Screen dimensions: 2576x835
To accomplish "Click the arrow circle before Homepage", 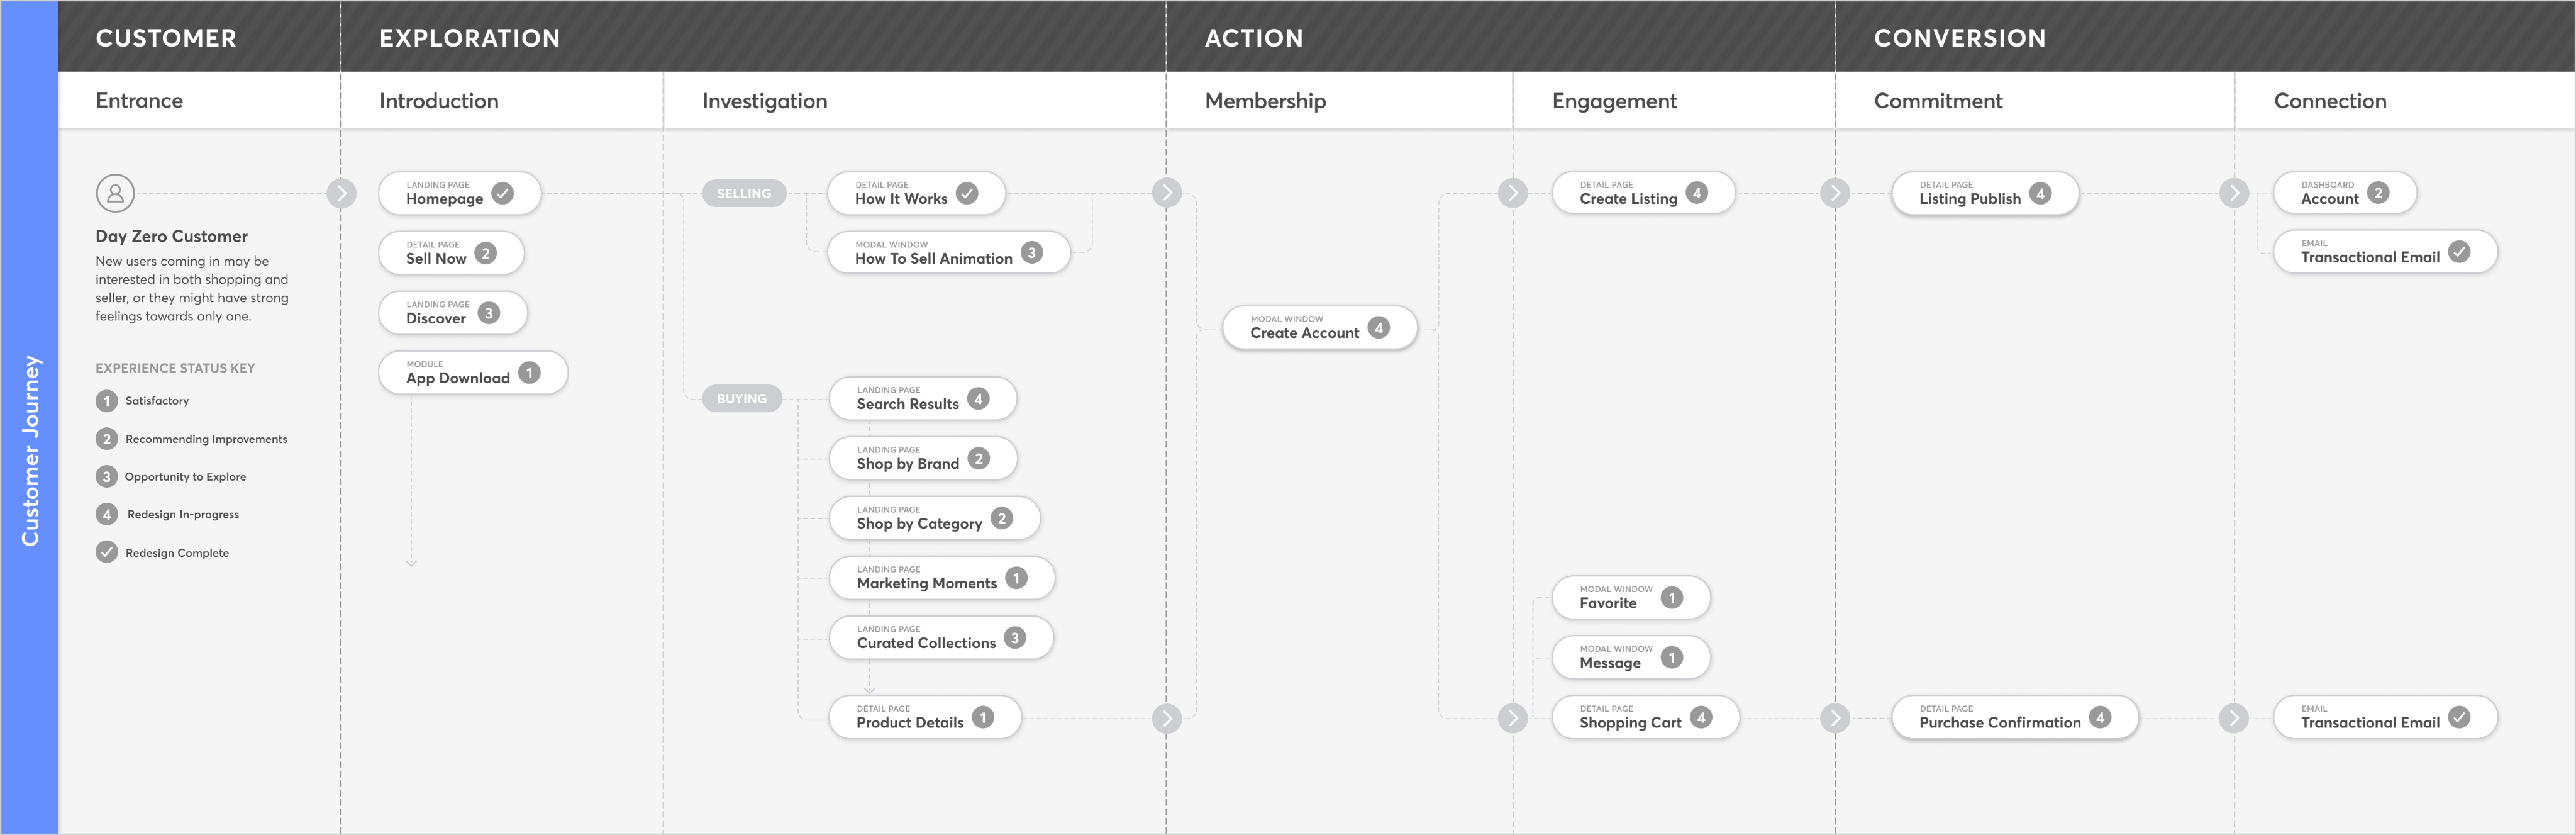I will (x=341, y=193).
